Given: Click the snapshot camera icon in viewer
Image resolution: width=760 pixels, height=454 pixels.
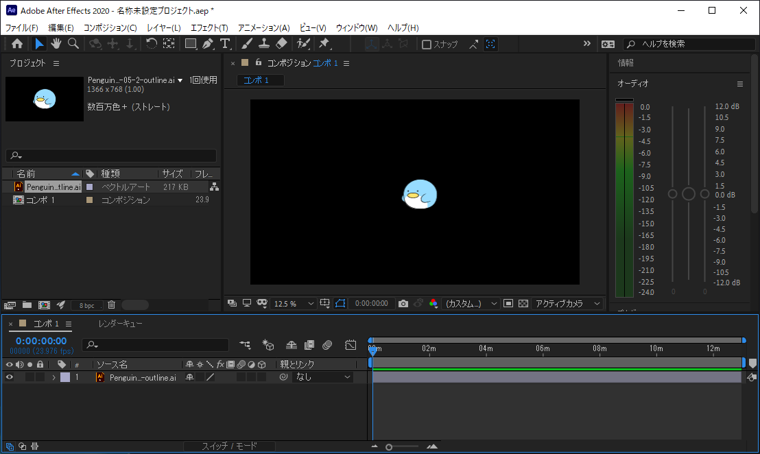Looking at the screenshot, I should (x=403, y=304).
